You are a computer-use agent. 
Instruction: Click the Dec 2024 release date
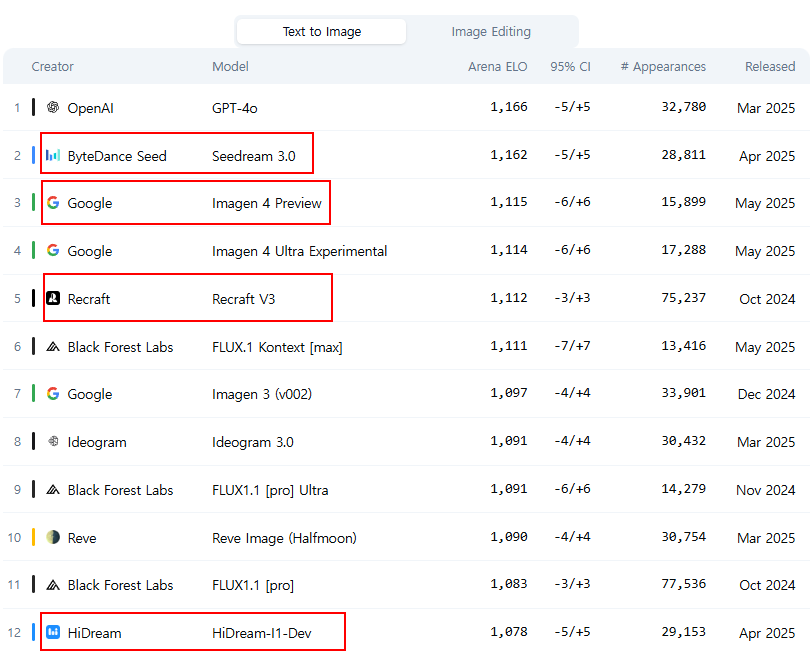(766, 395)
